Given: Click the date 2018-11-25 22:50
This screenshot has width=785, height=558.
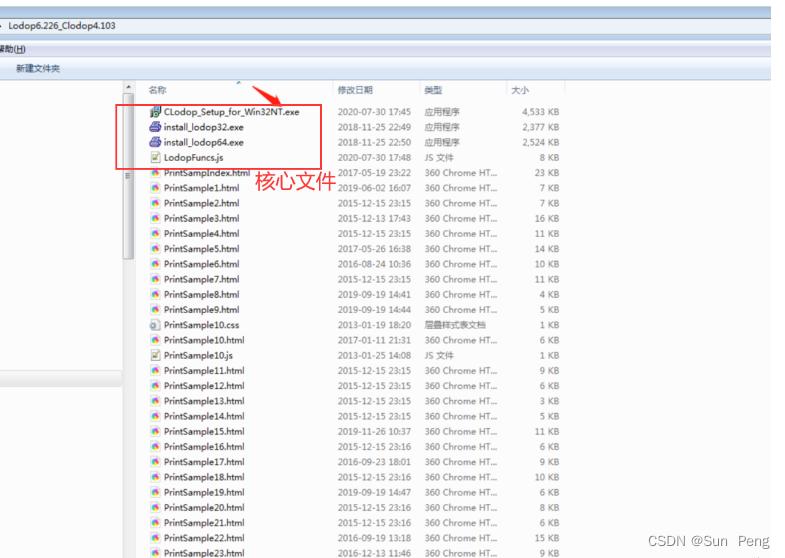Looking at the screenshot, I should [x=374, y=143].
